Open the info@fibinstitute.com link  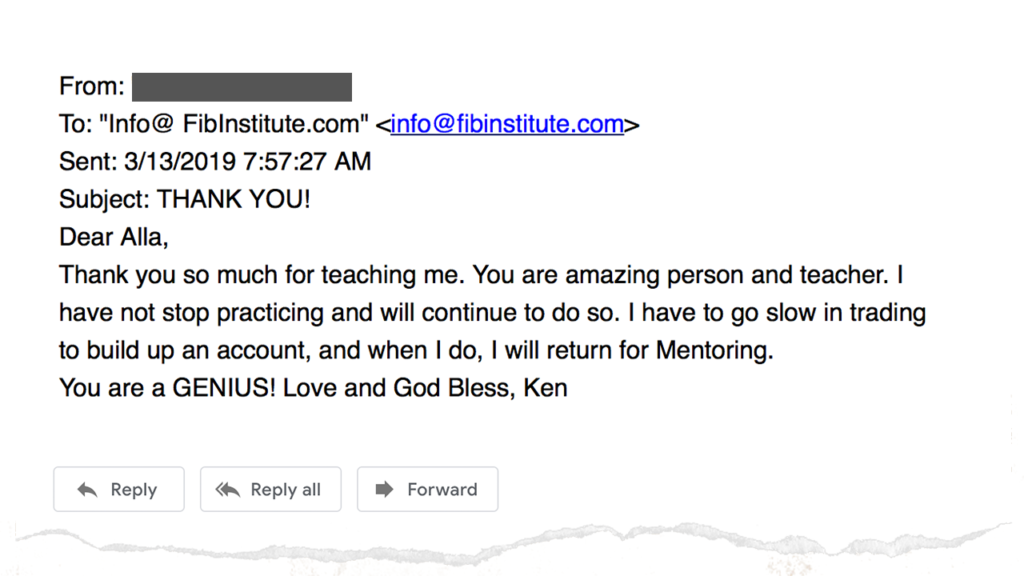[x=507, y=123]
